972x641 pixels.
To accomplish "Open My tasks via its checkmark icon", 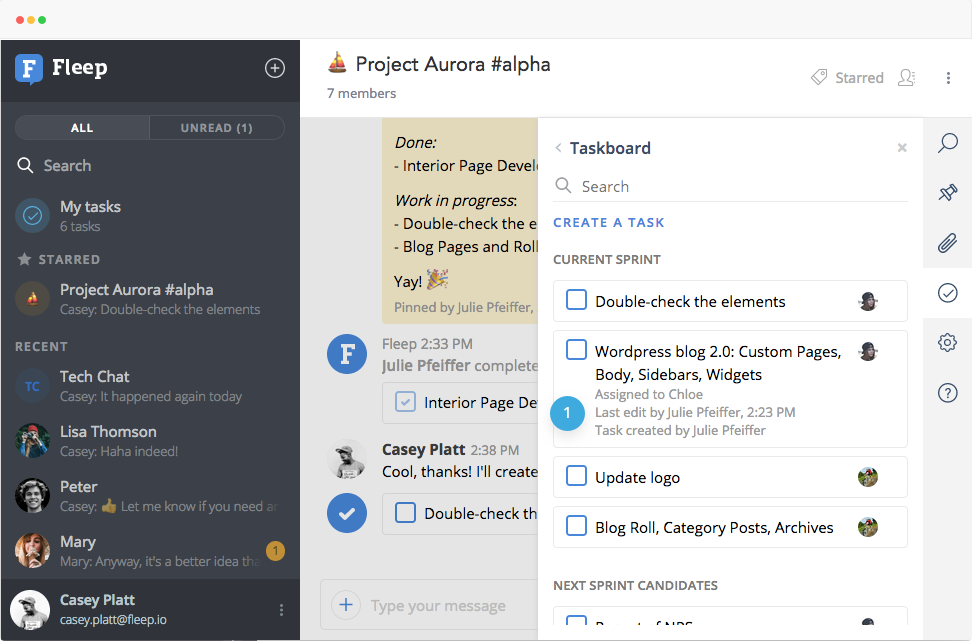I will click(32, 215).
